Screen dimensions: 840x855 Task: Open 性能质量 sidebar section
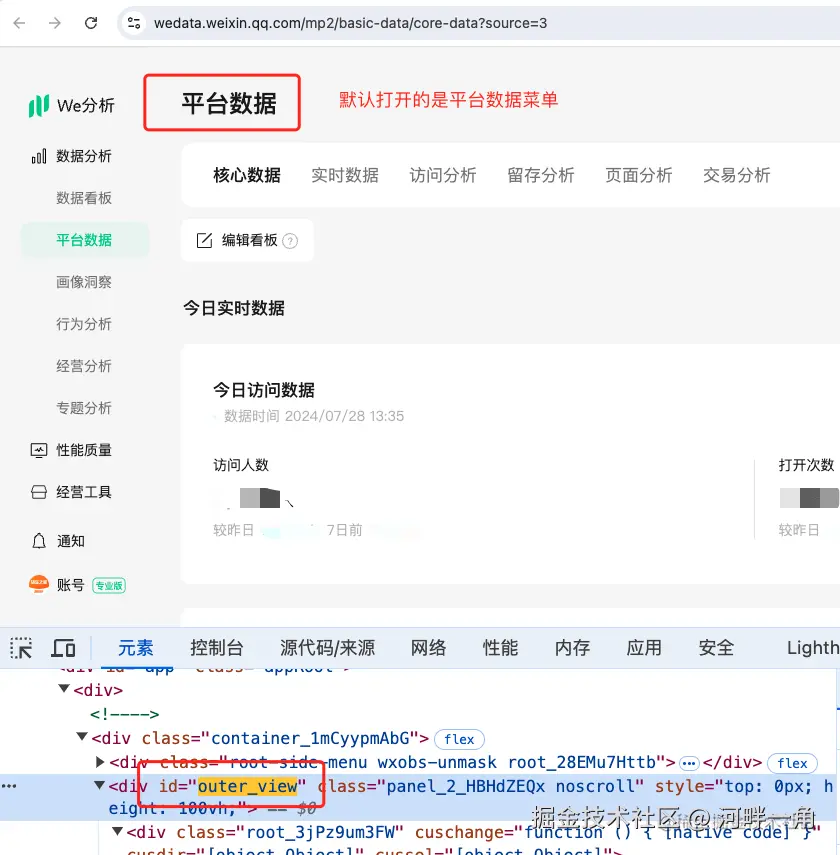(x=83, y=450)
